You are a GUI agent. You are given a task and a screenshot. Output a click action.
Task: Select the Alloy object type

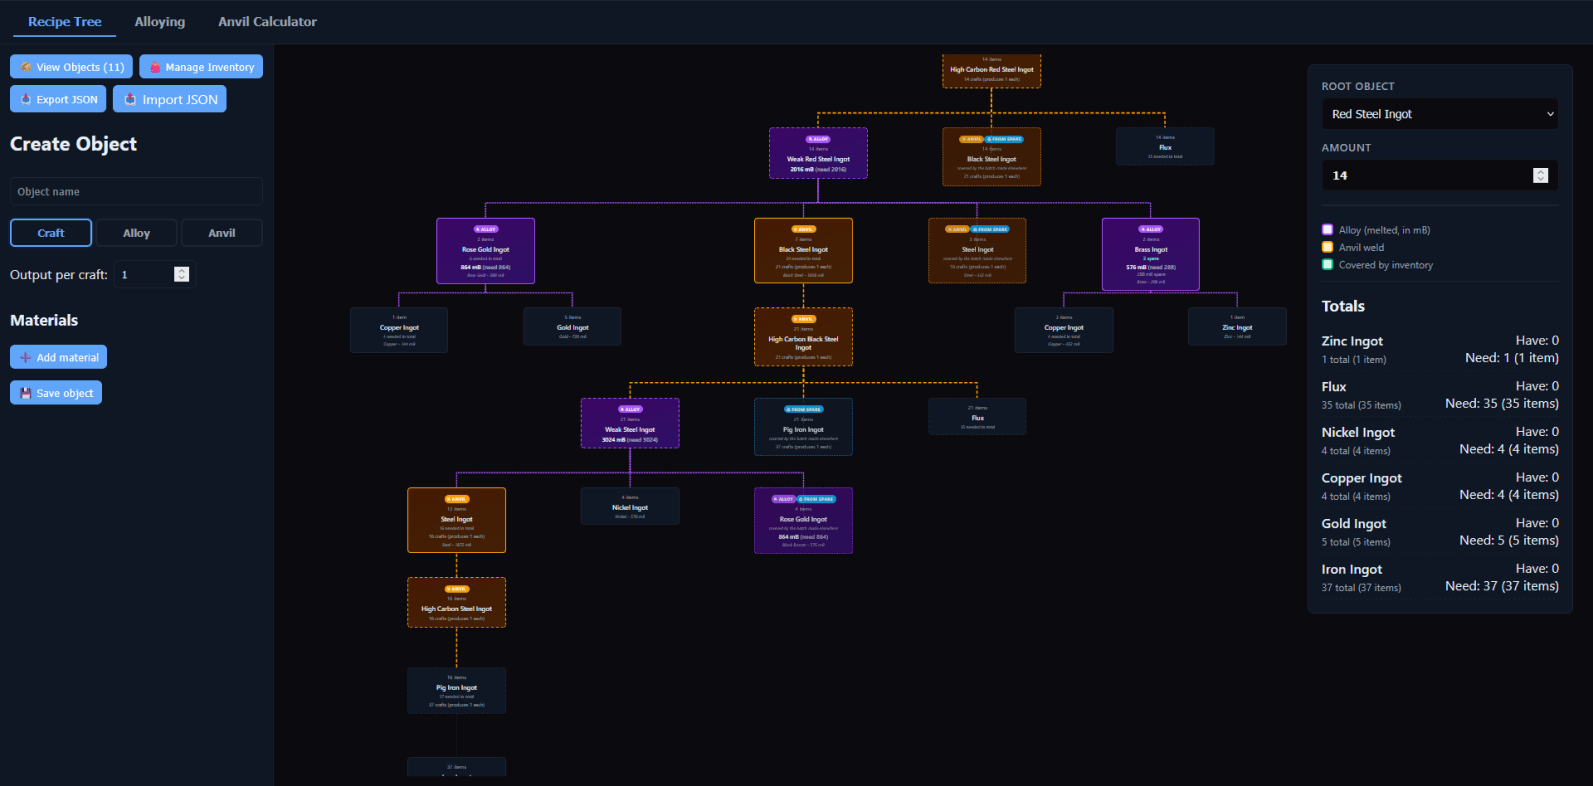point(136,233)
